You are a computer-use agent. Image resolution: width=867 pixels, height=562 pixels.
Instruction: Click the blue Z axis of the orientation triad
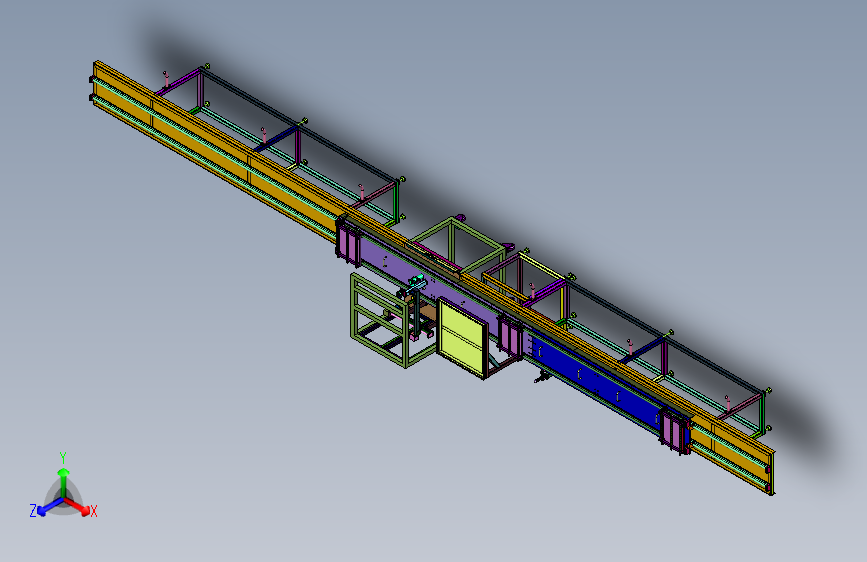click(x=51, y=506)
